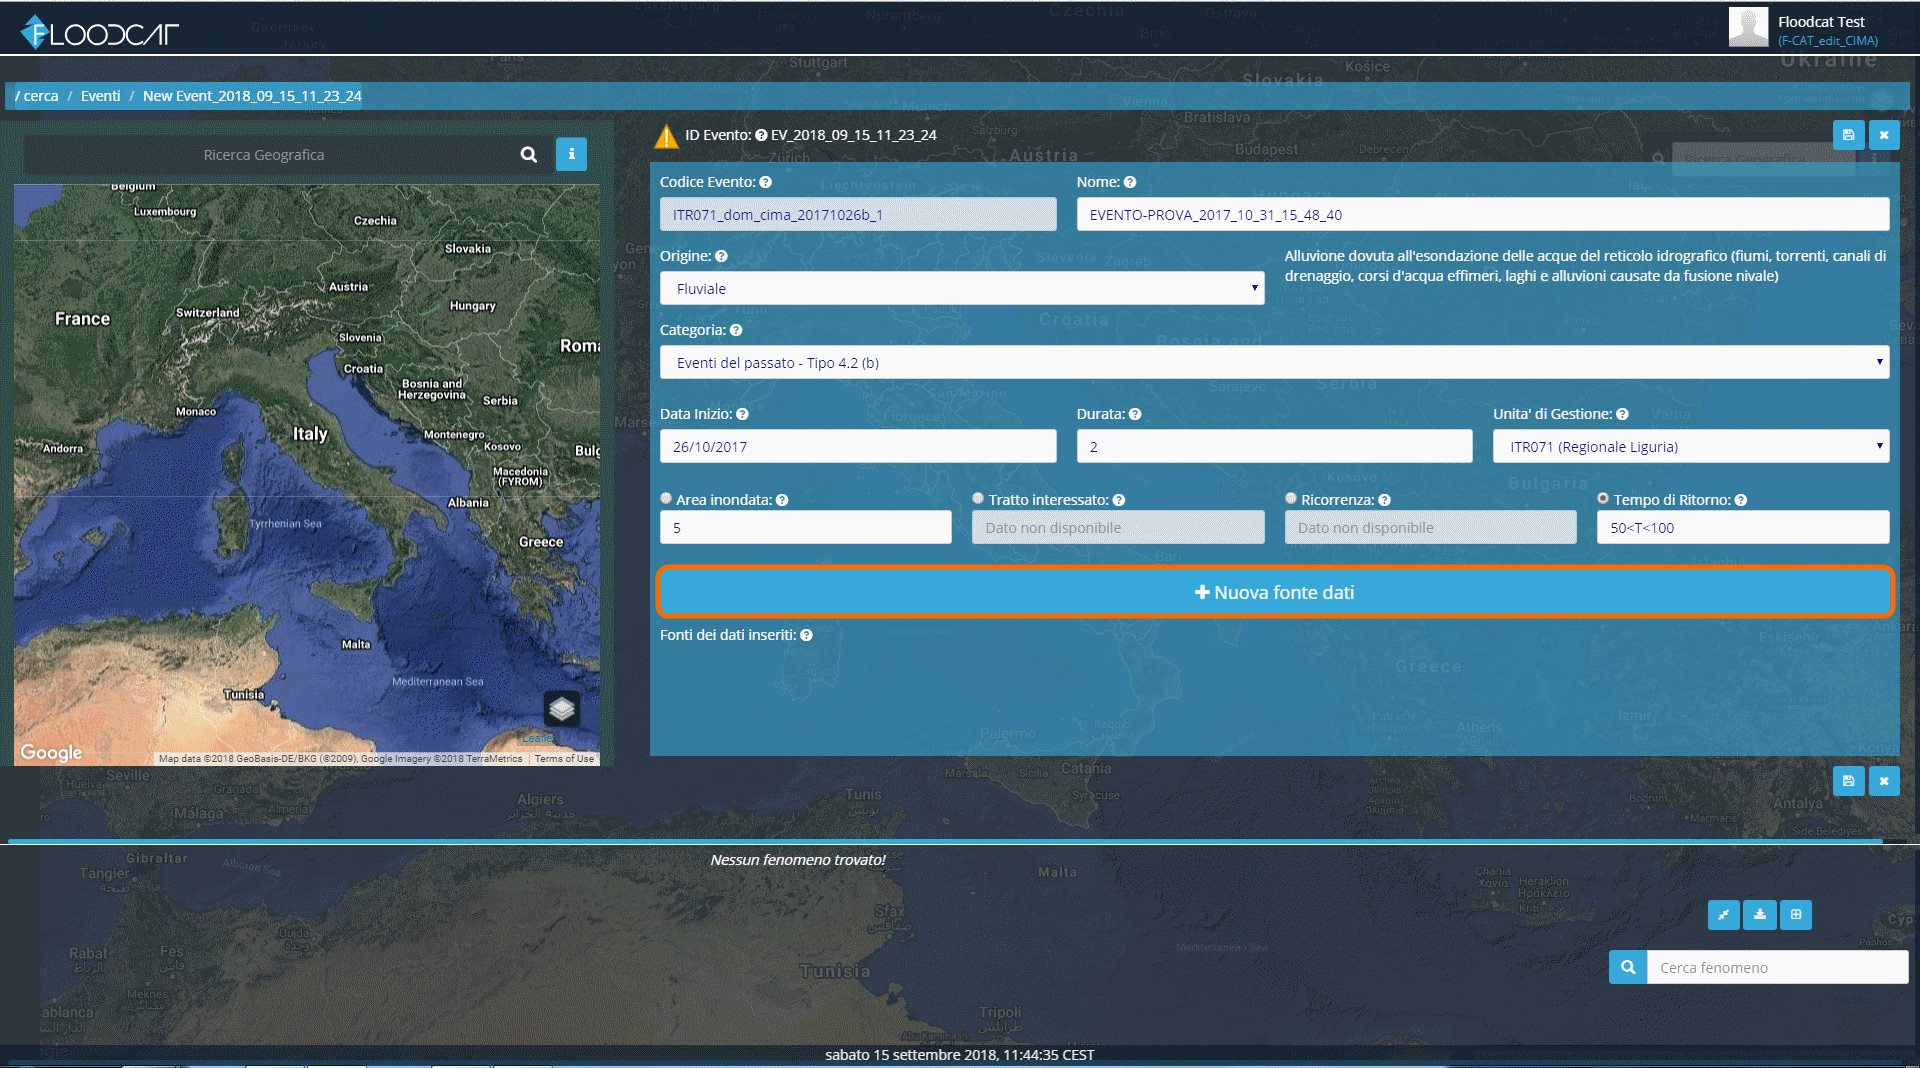This screenshot has height=1068, width=1920.
Task: Click the Floodcat logo
Action: (x=99, y=32)
